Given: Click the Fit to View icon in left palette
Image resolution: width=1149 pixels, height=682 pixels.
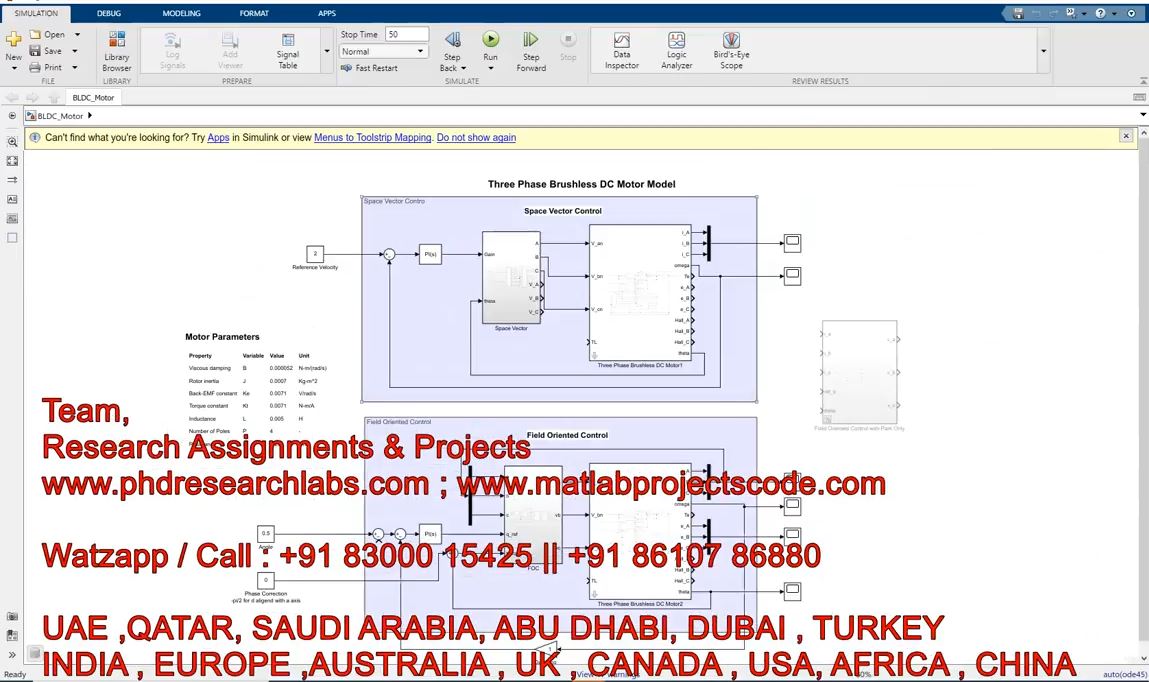Looking at the screenshot, I should (12, 161).
